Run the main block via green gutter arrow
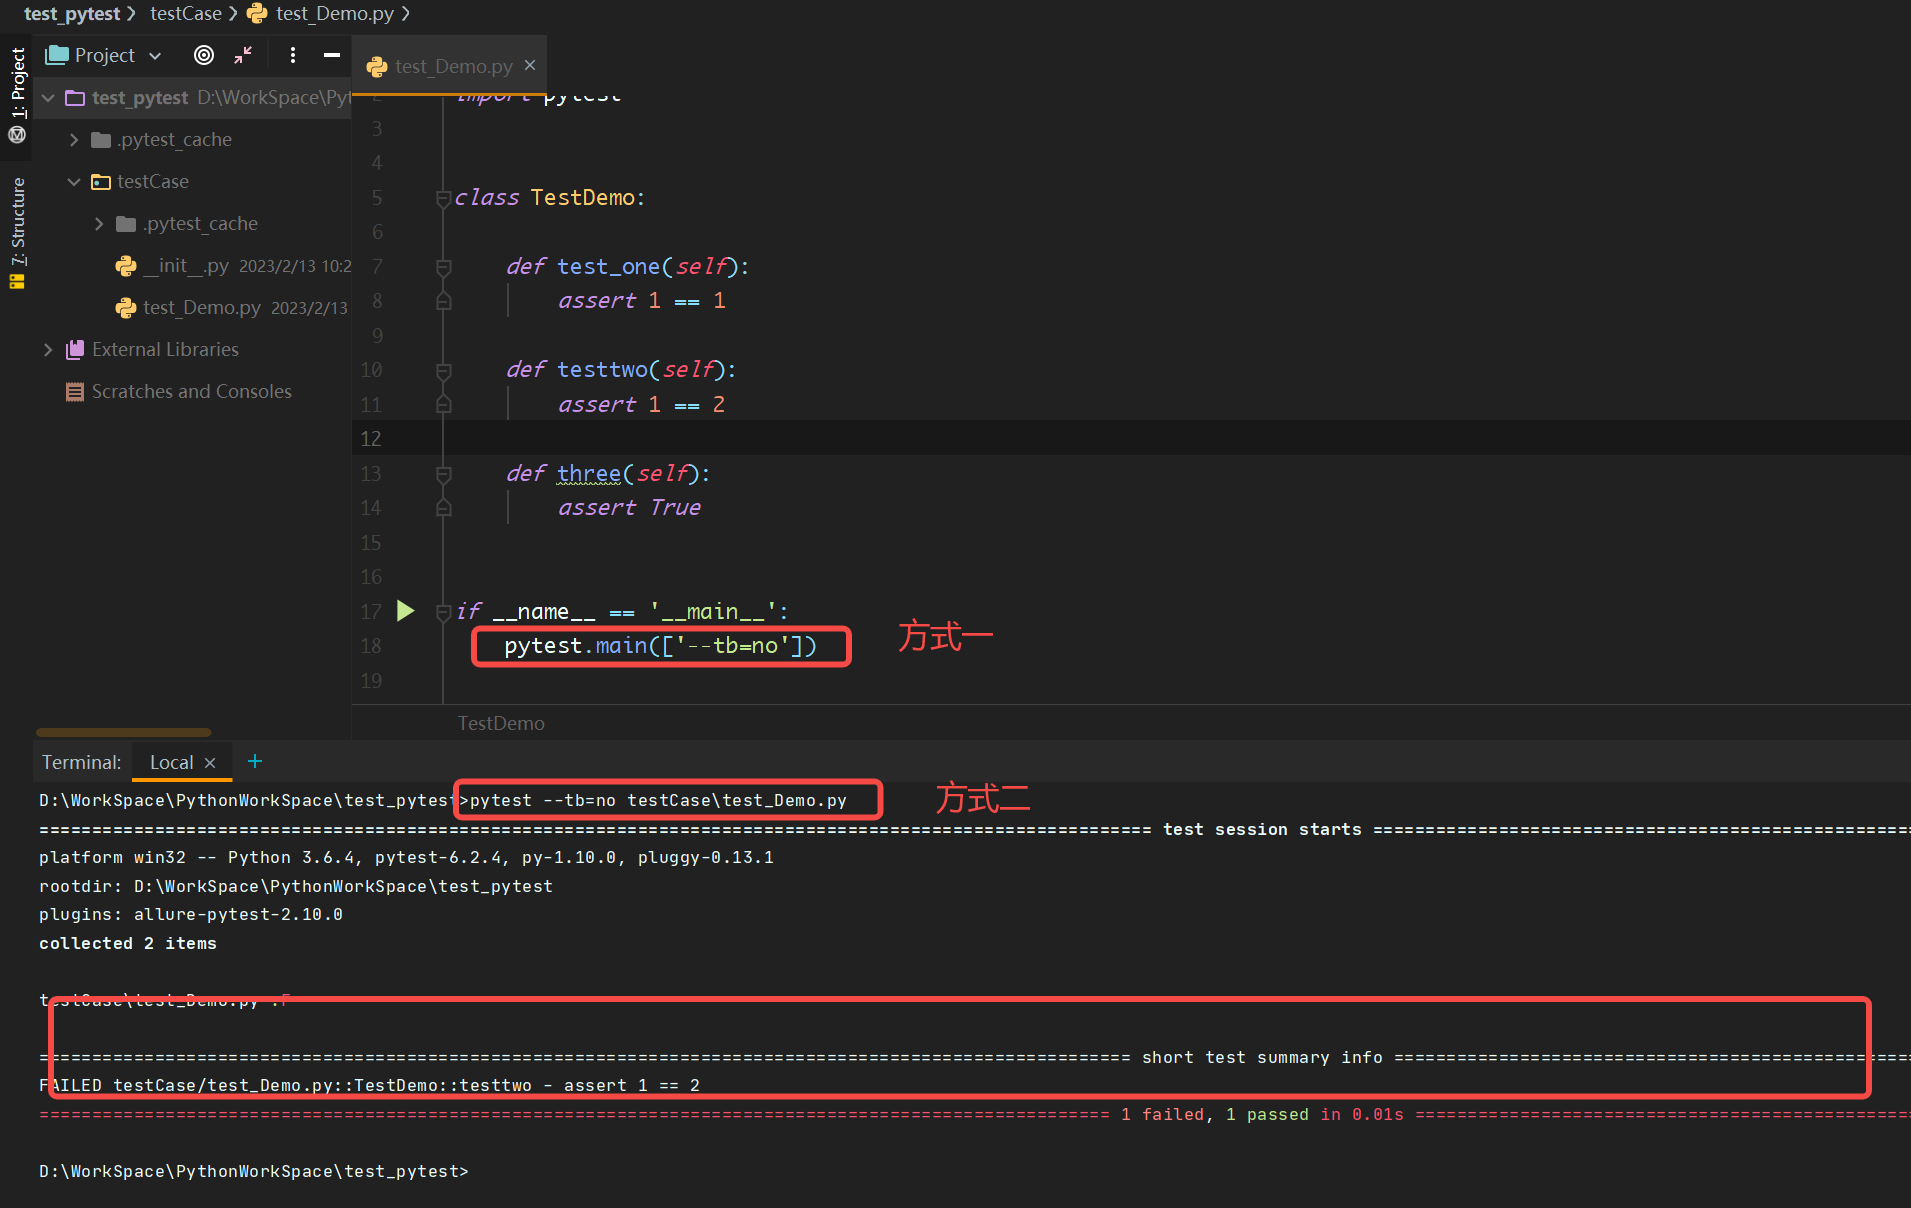This screenshot has height=1208, width=1911. (x=405, y=610)
